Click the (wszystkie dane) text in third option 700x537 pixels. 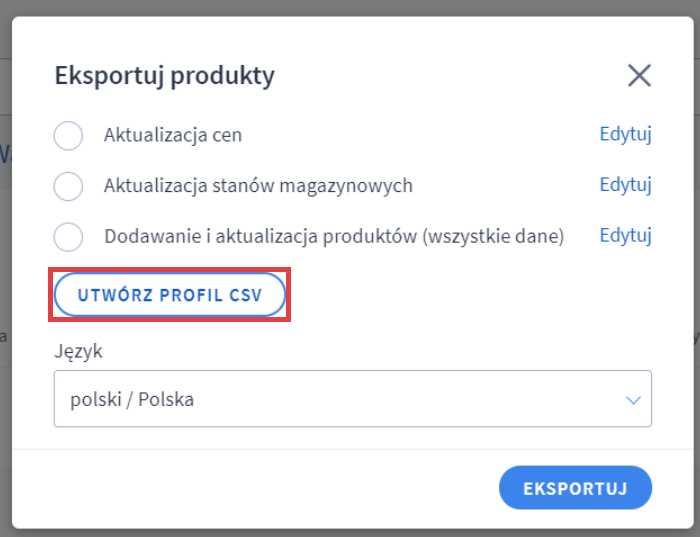[493, 237]
